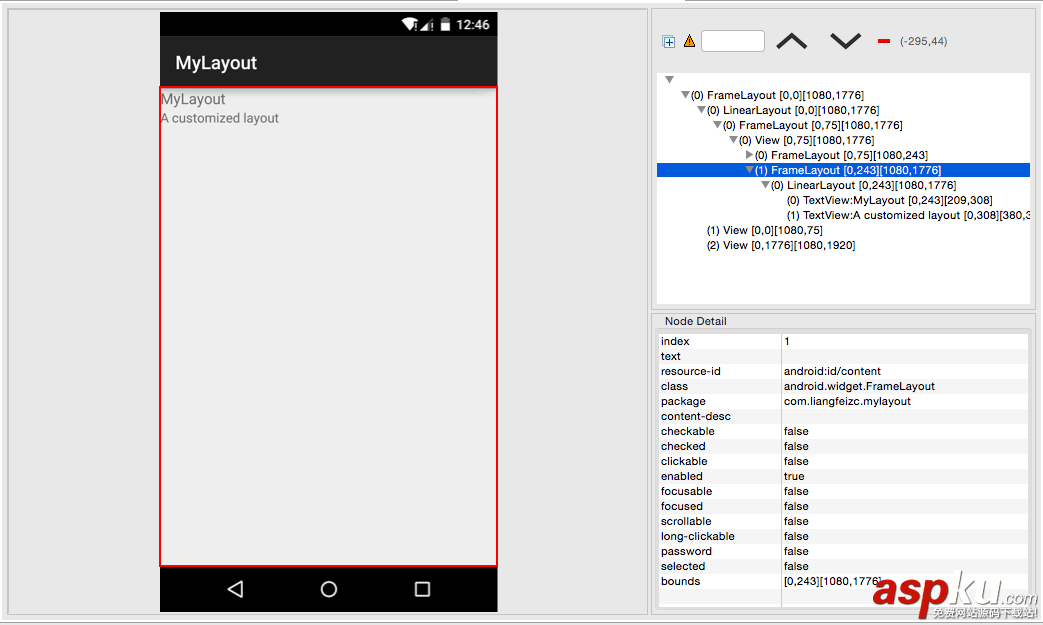Click the resource-id value android:id/content
The height and width of the screenshot is (625, 1043).
[832, 371]
